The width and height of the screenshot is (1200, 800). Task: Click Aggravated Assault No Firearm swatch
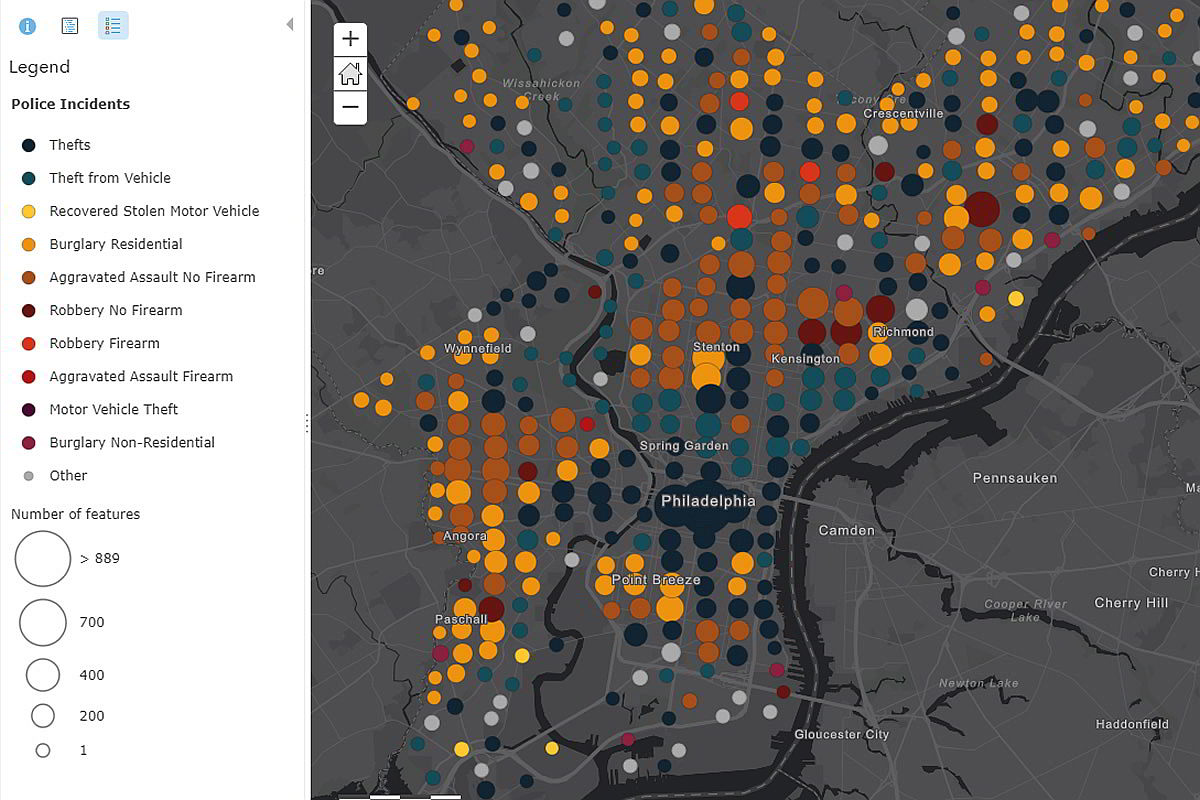29,277
